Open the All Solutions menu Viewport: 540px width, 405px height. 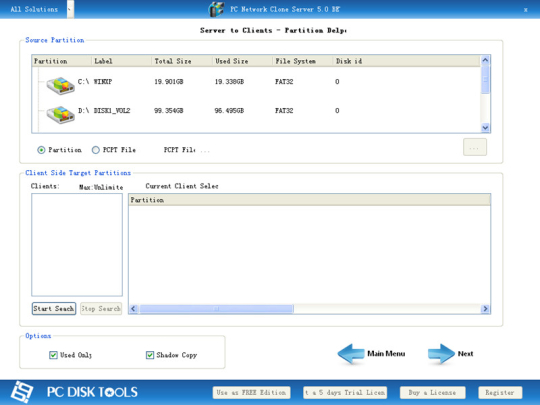point(34,9)
